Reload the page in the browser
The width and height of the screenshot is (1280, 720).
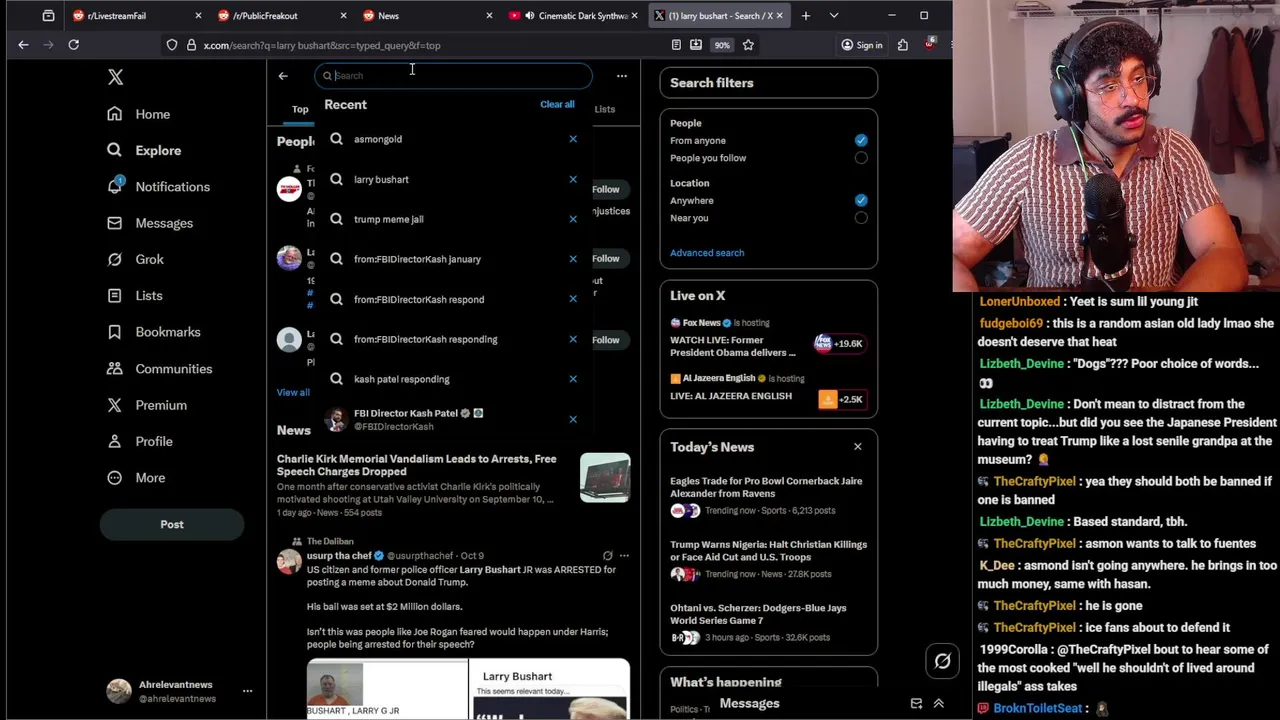[x=73, y=45]
